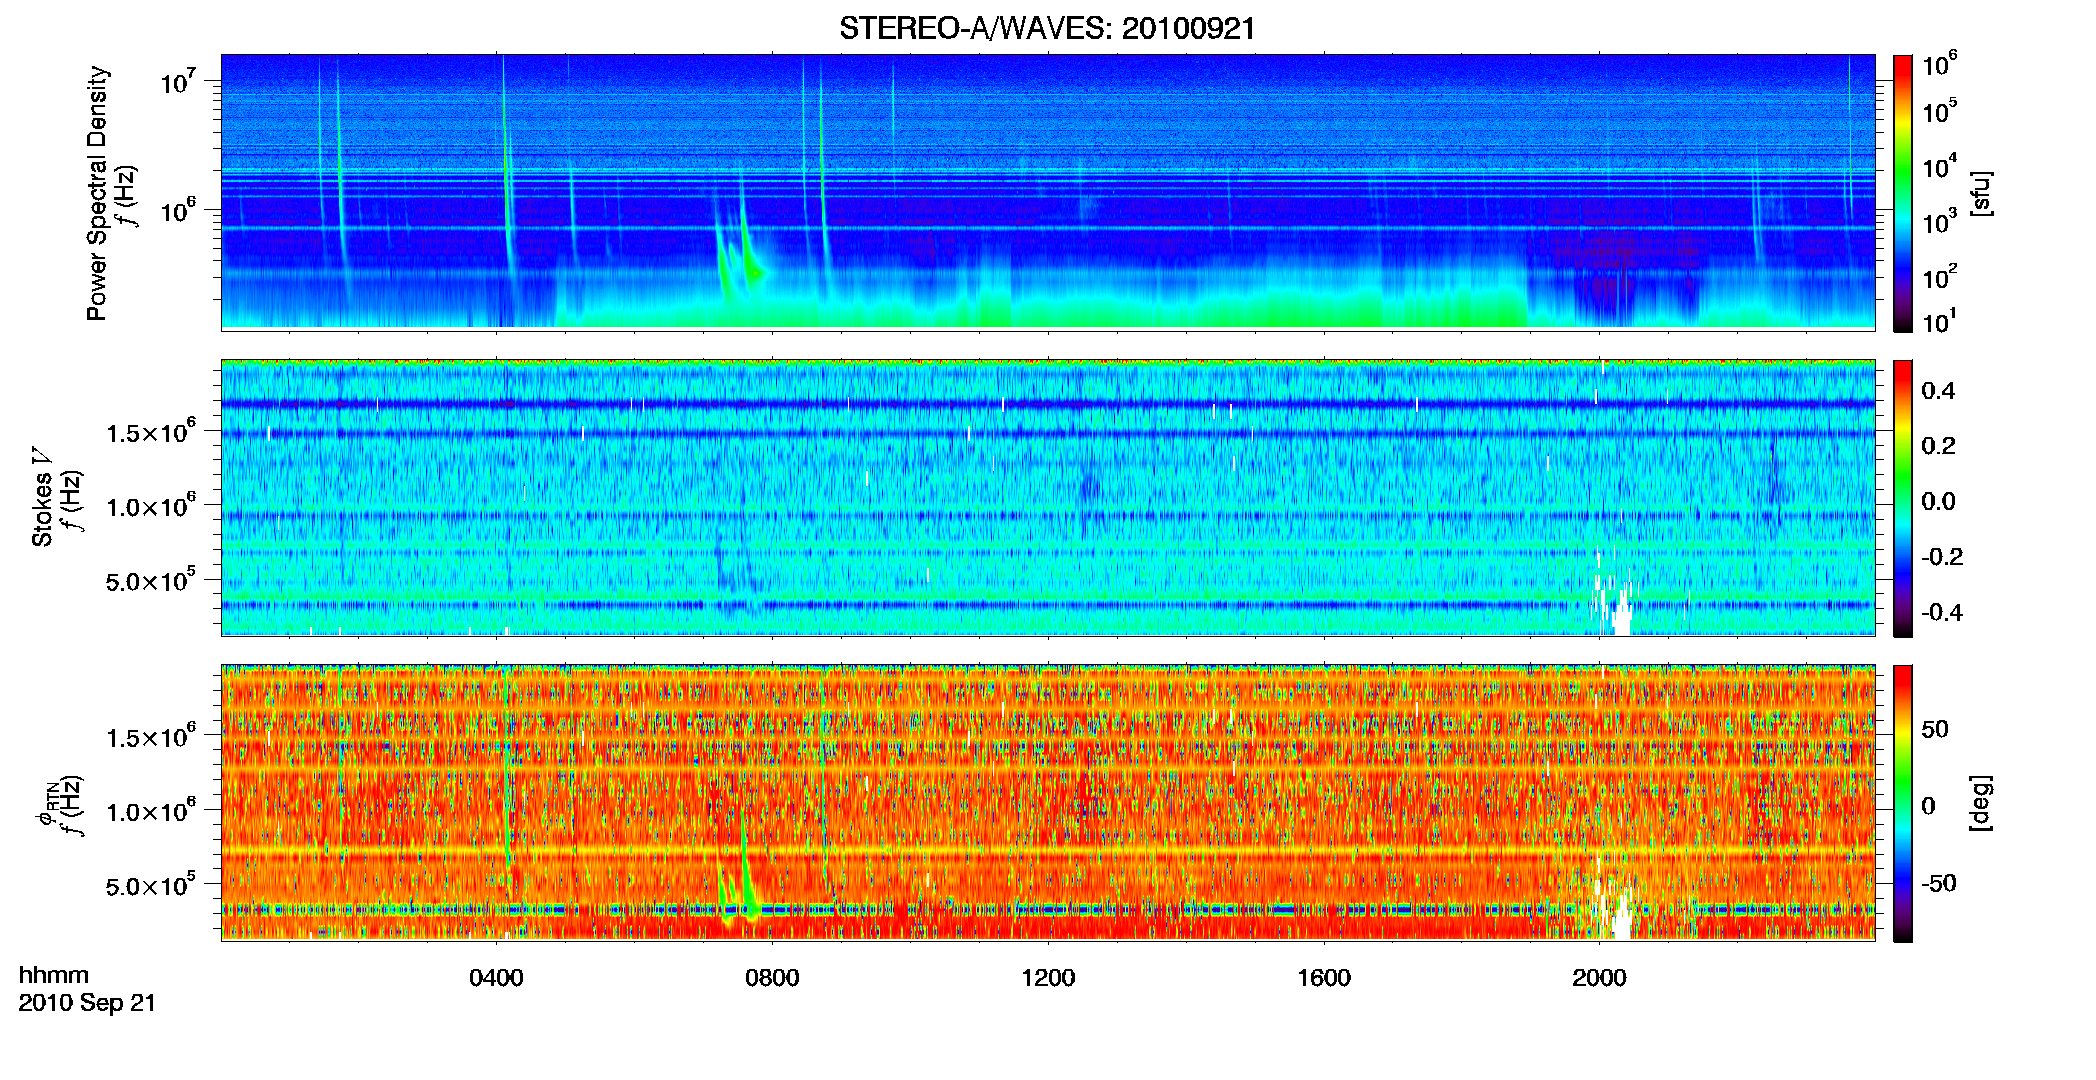Click the 2000 time tick label
Screen dimensions: 2096x1080
click(x=1599, y=978)
